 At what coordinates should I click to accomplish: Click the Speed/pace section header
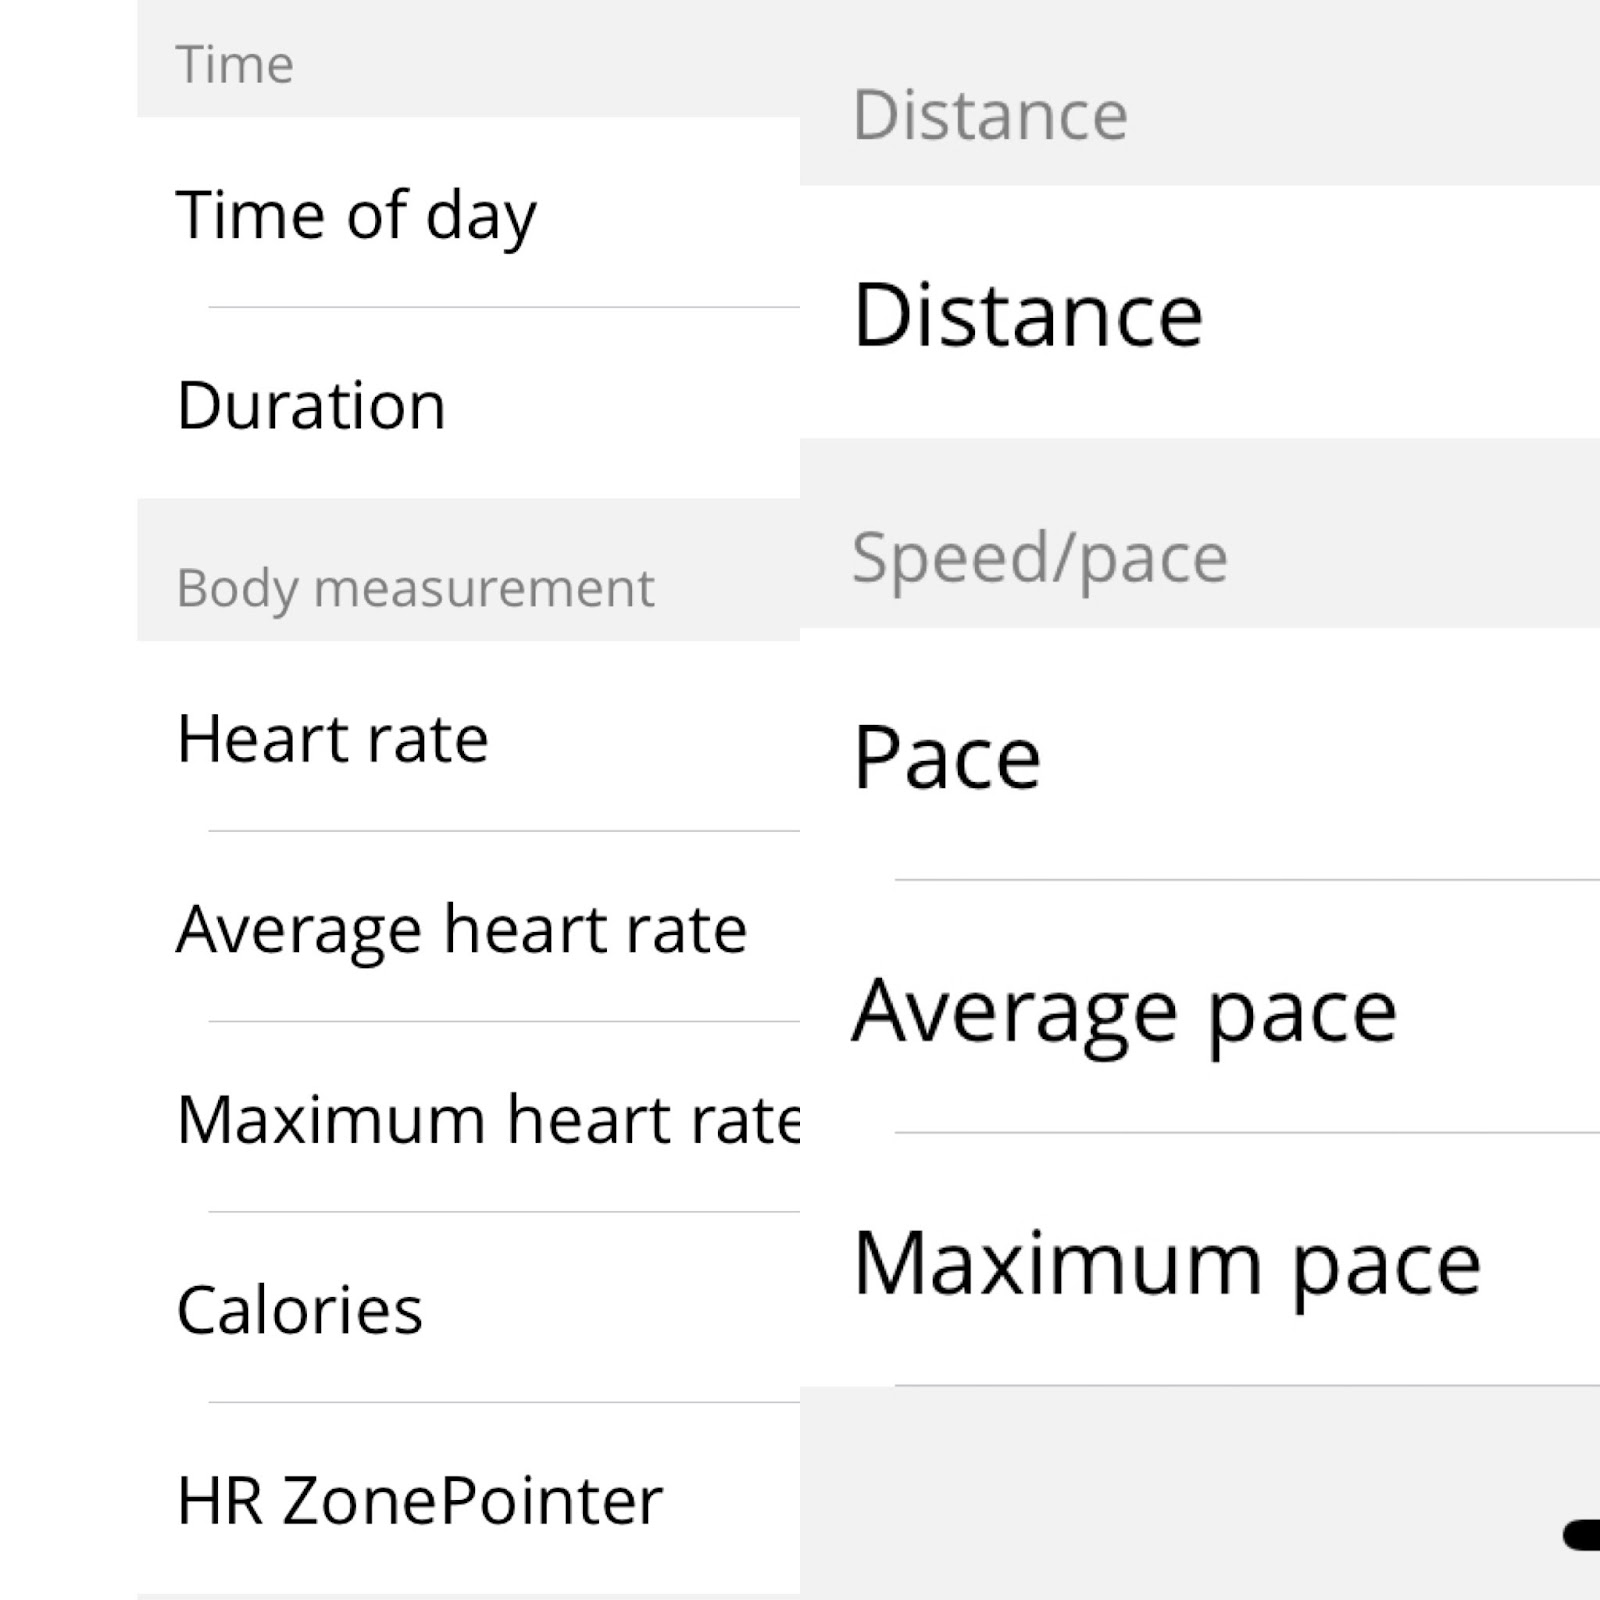tap(1039, 556)
